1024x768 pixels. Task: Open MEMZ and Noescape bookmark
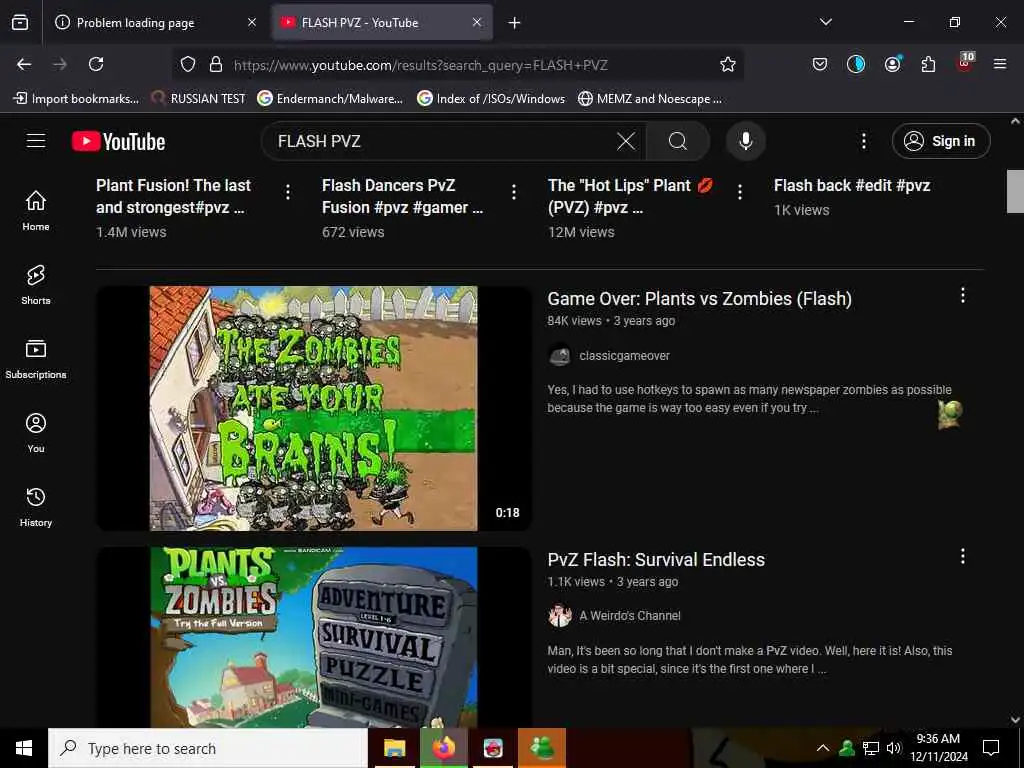click(x=650, y=99)
